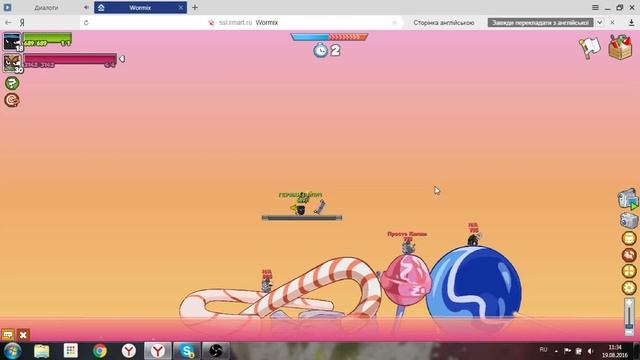The image size is (640, 360).
Task: Open the volume control in the tray
Action: 590,351
